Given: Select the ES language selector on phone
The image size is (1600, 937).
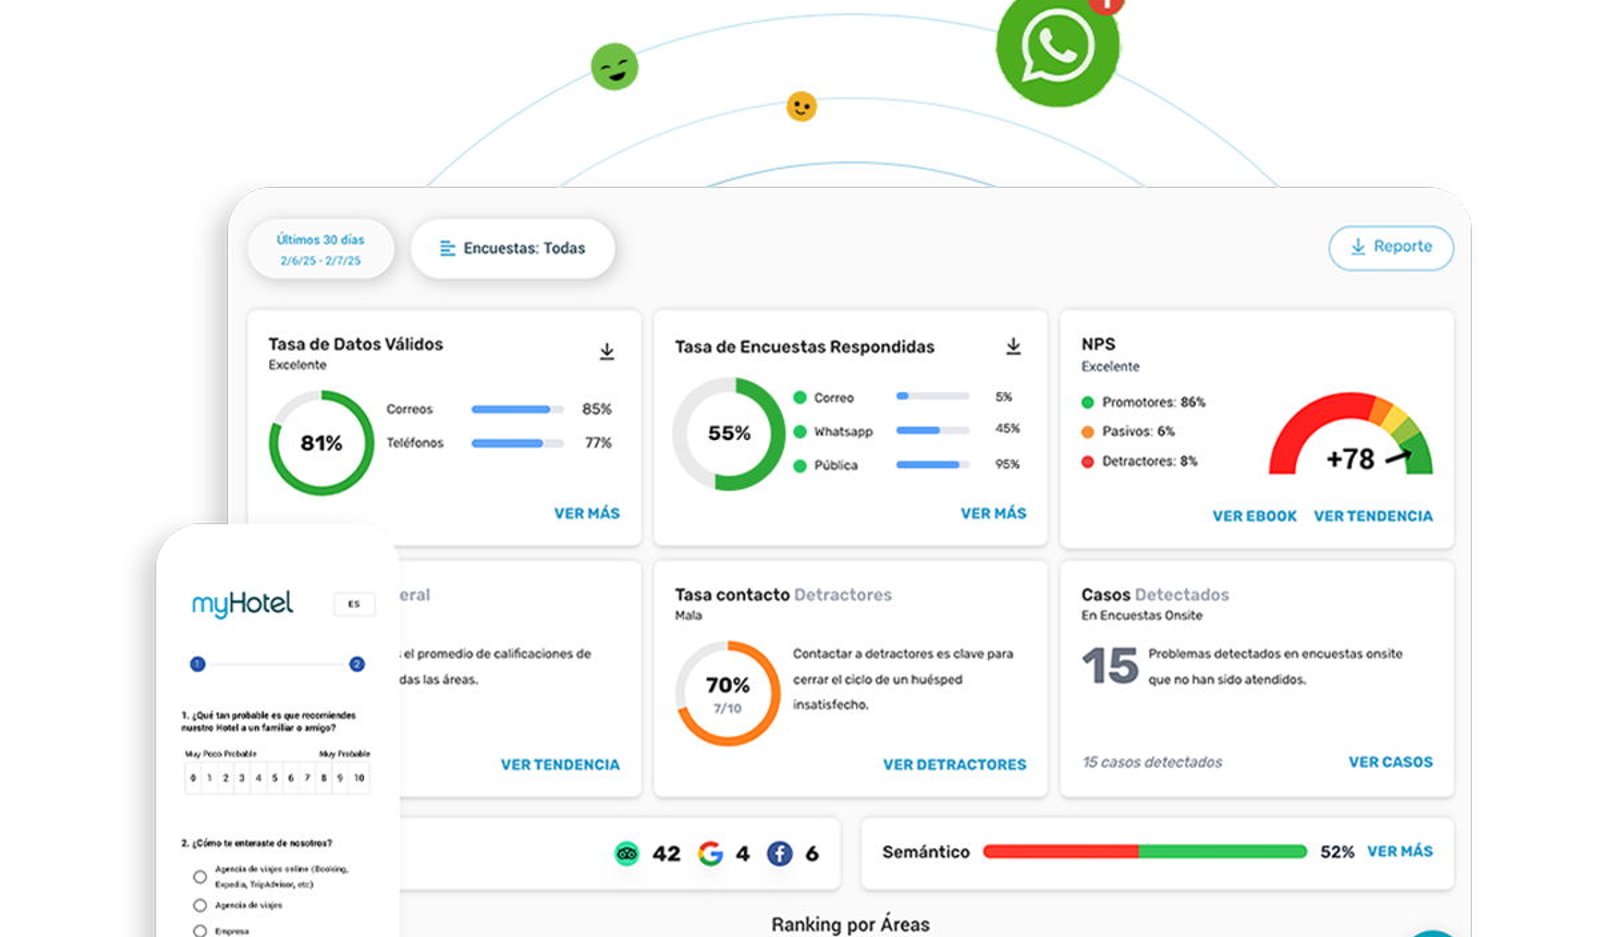Looking at the screenshot, I should [354, 604].
